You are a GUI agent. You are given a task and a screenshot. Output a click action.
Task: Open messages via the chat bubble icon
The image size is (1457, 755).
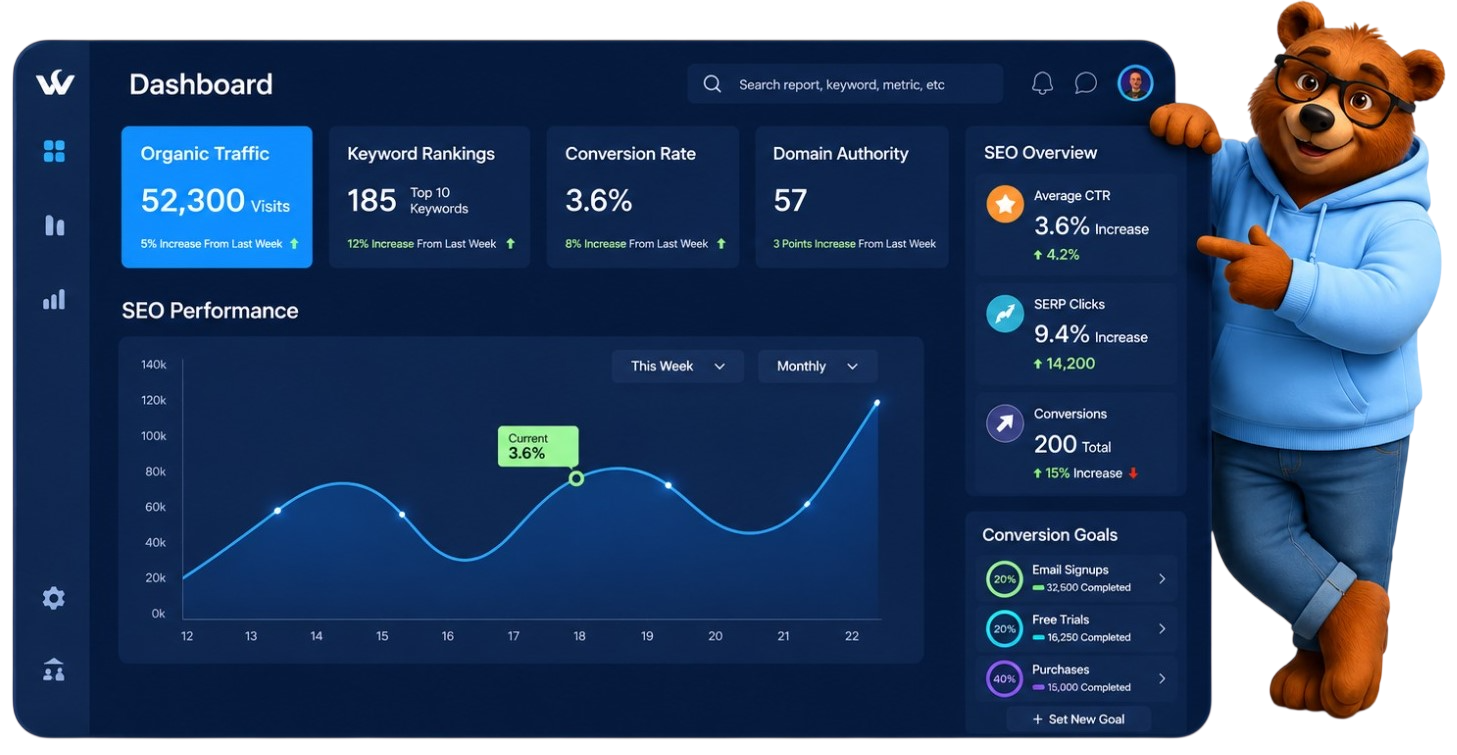1086,83
